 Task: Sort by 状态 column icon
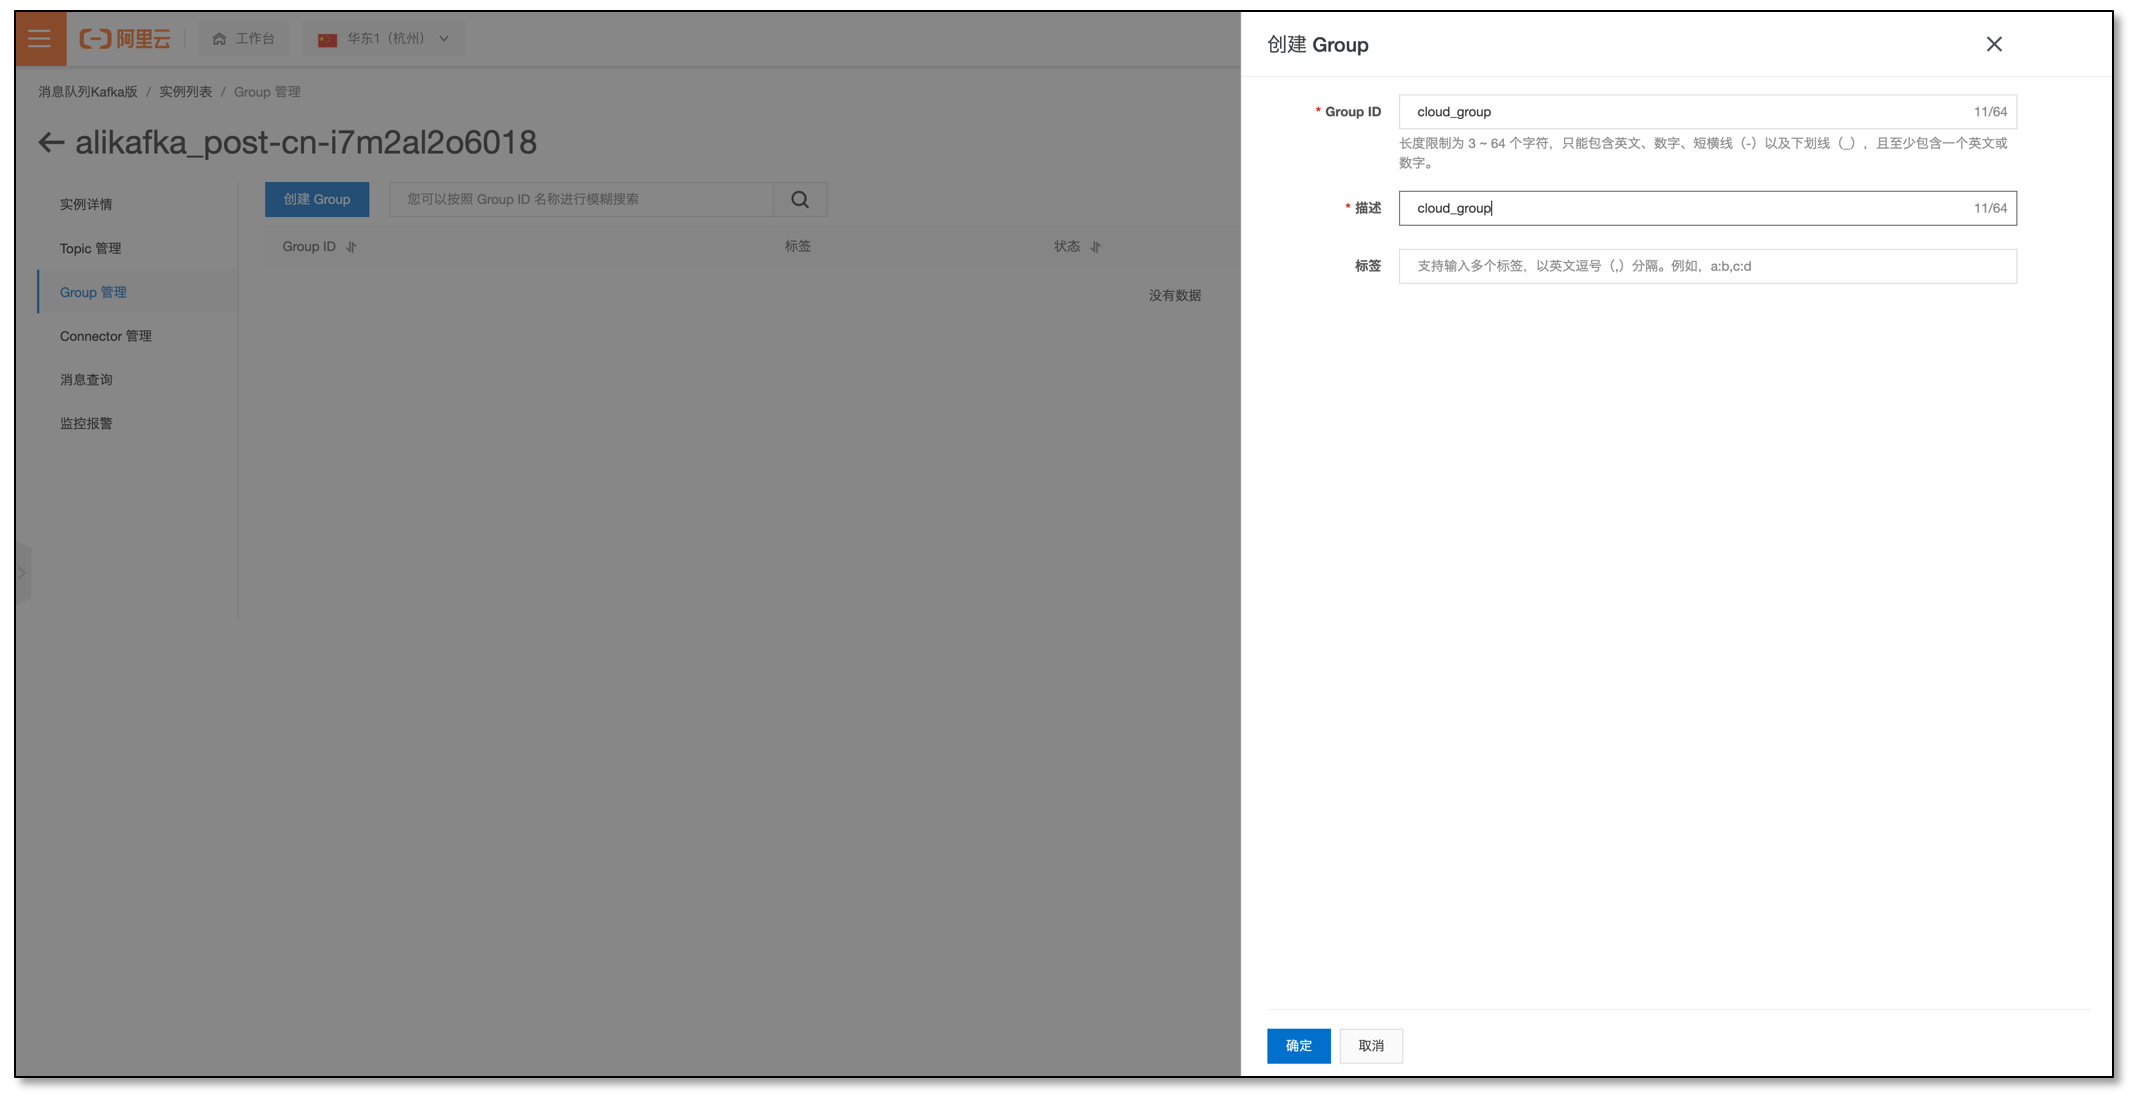click(1096, 247)
